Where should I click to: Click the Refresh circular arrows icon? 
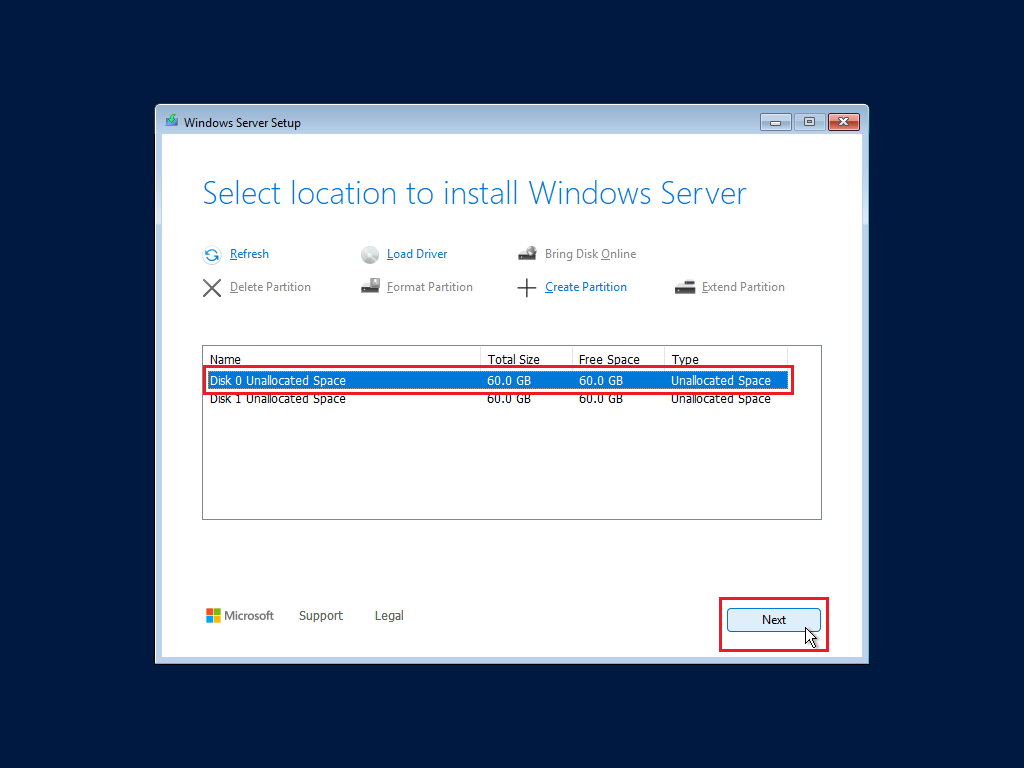tap(212, 255)
